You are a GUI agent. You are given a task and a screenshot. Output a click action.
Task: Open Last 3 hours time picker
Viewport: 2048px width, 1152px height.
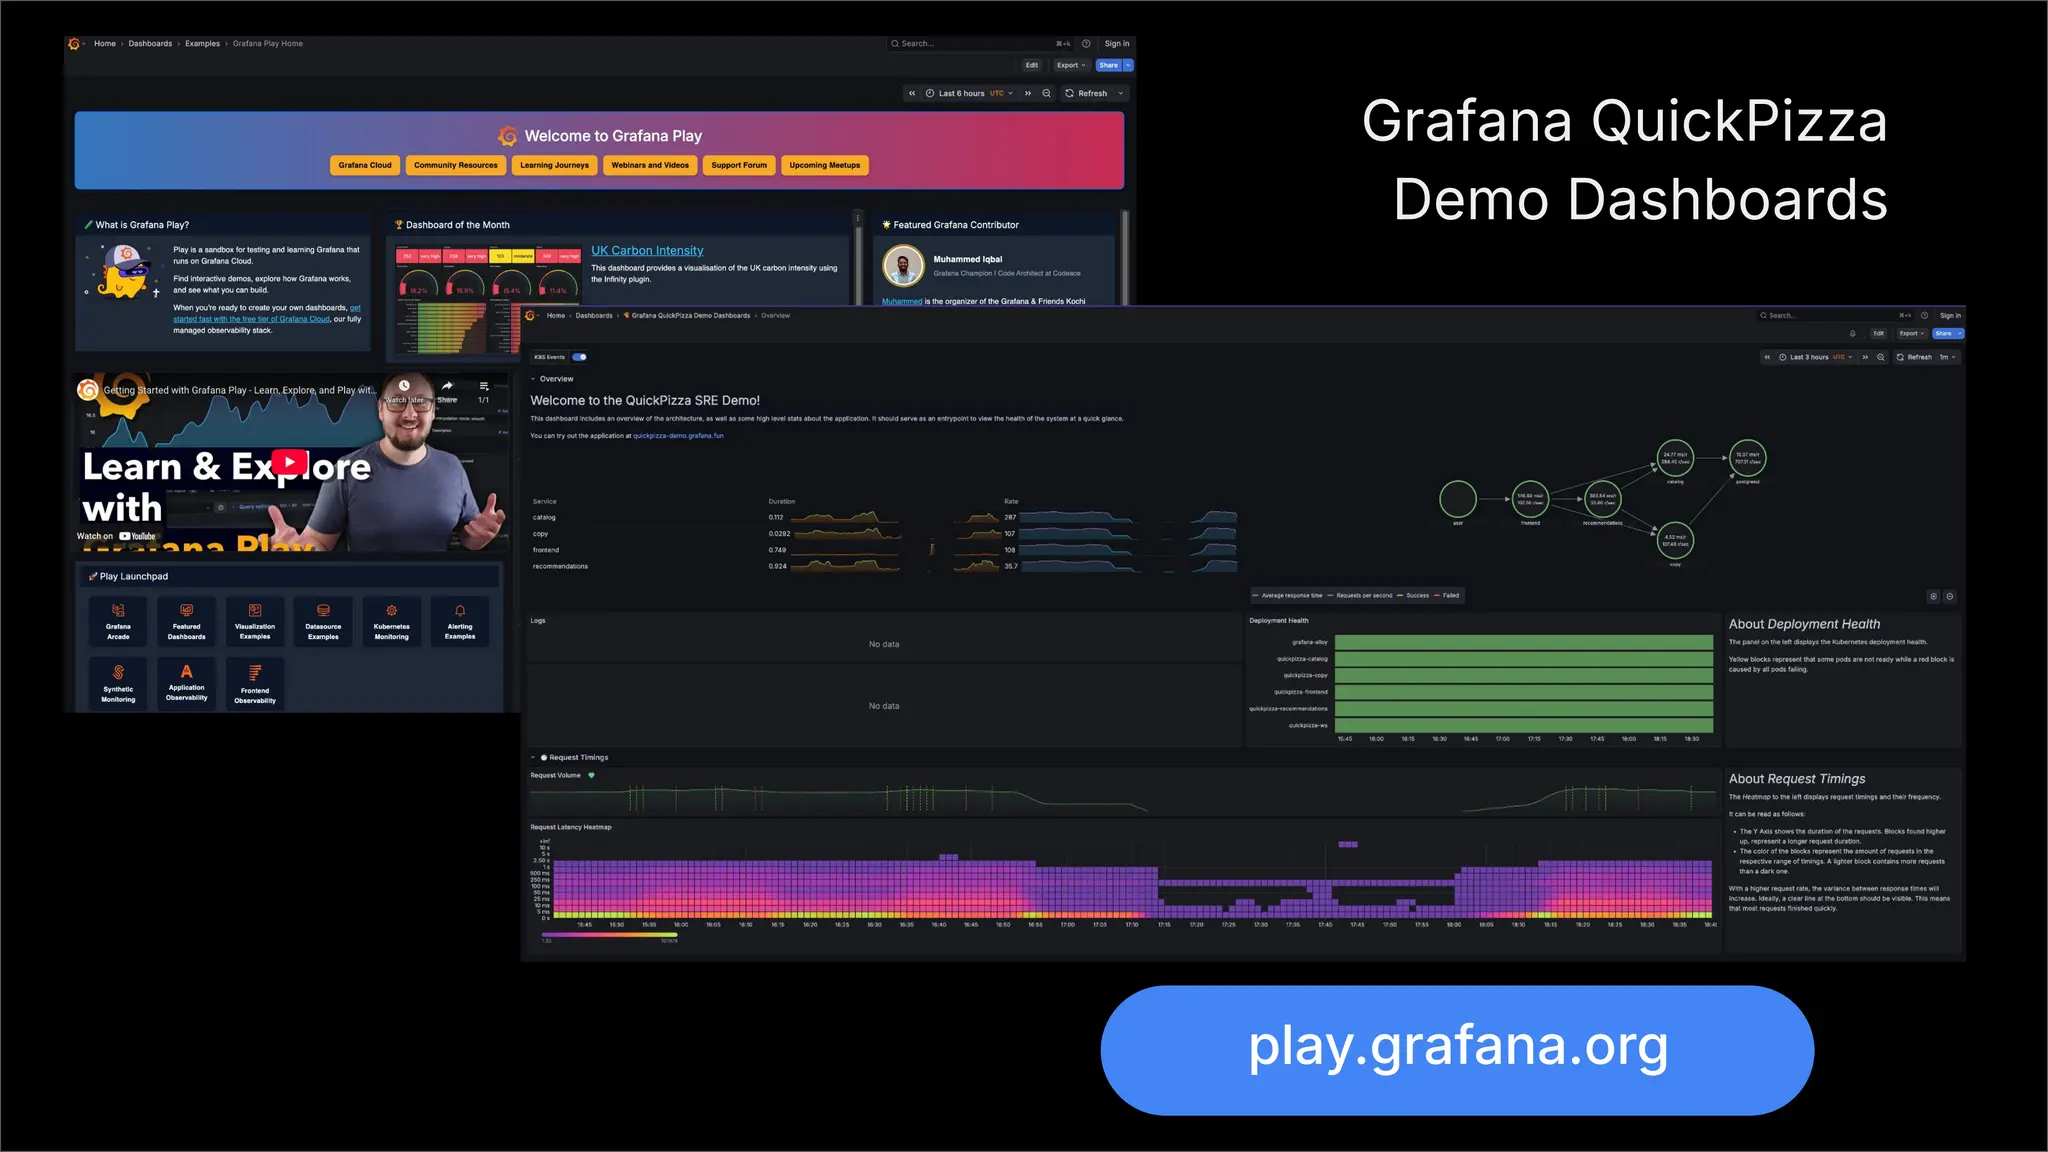1816,357
